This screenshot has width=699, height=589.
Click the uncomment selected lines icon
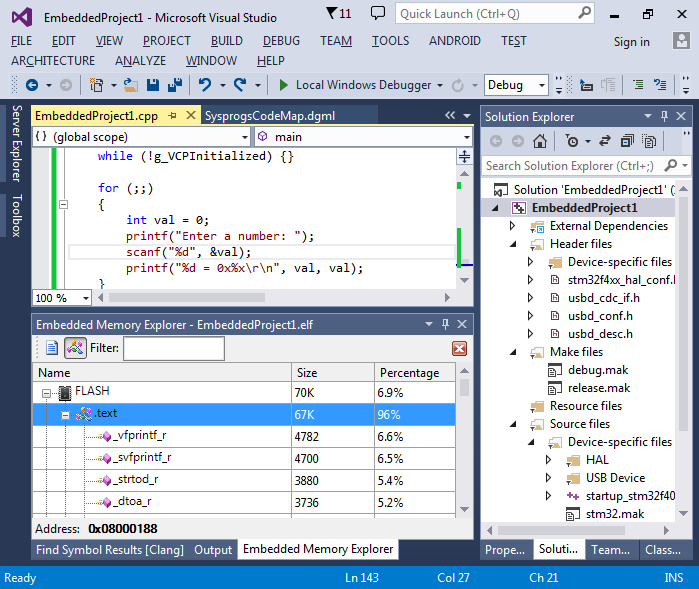[x=660, y=85]
